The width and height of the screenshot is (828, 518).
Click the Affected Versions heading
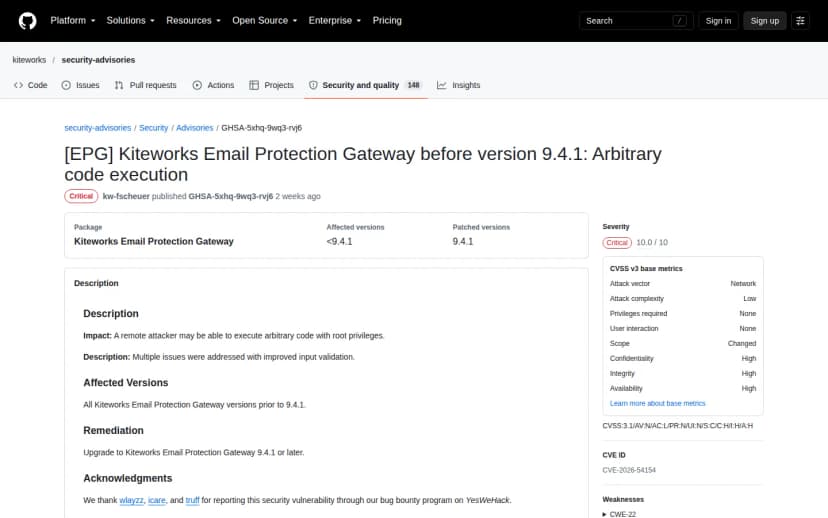[126, 382]
